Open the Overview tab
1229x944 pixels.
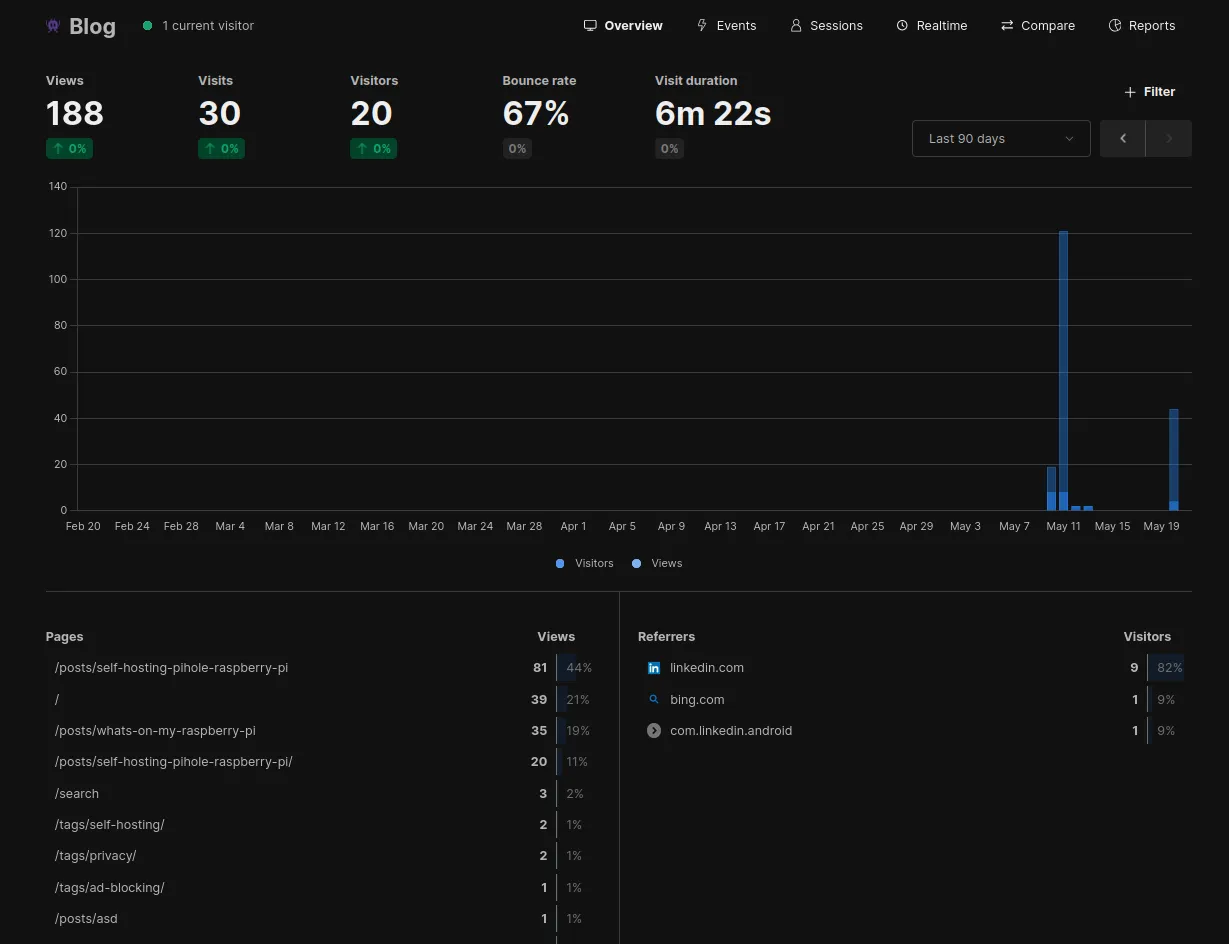pyautogui.click(x=623, y=26)
